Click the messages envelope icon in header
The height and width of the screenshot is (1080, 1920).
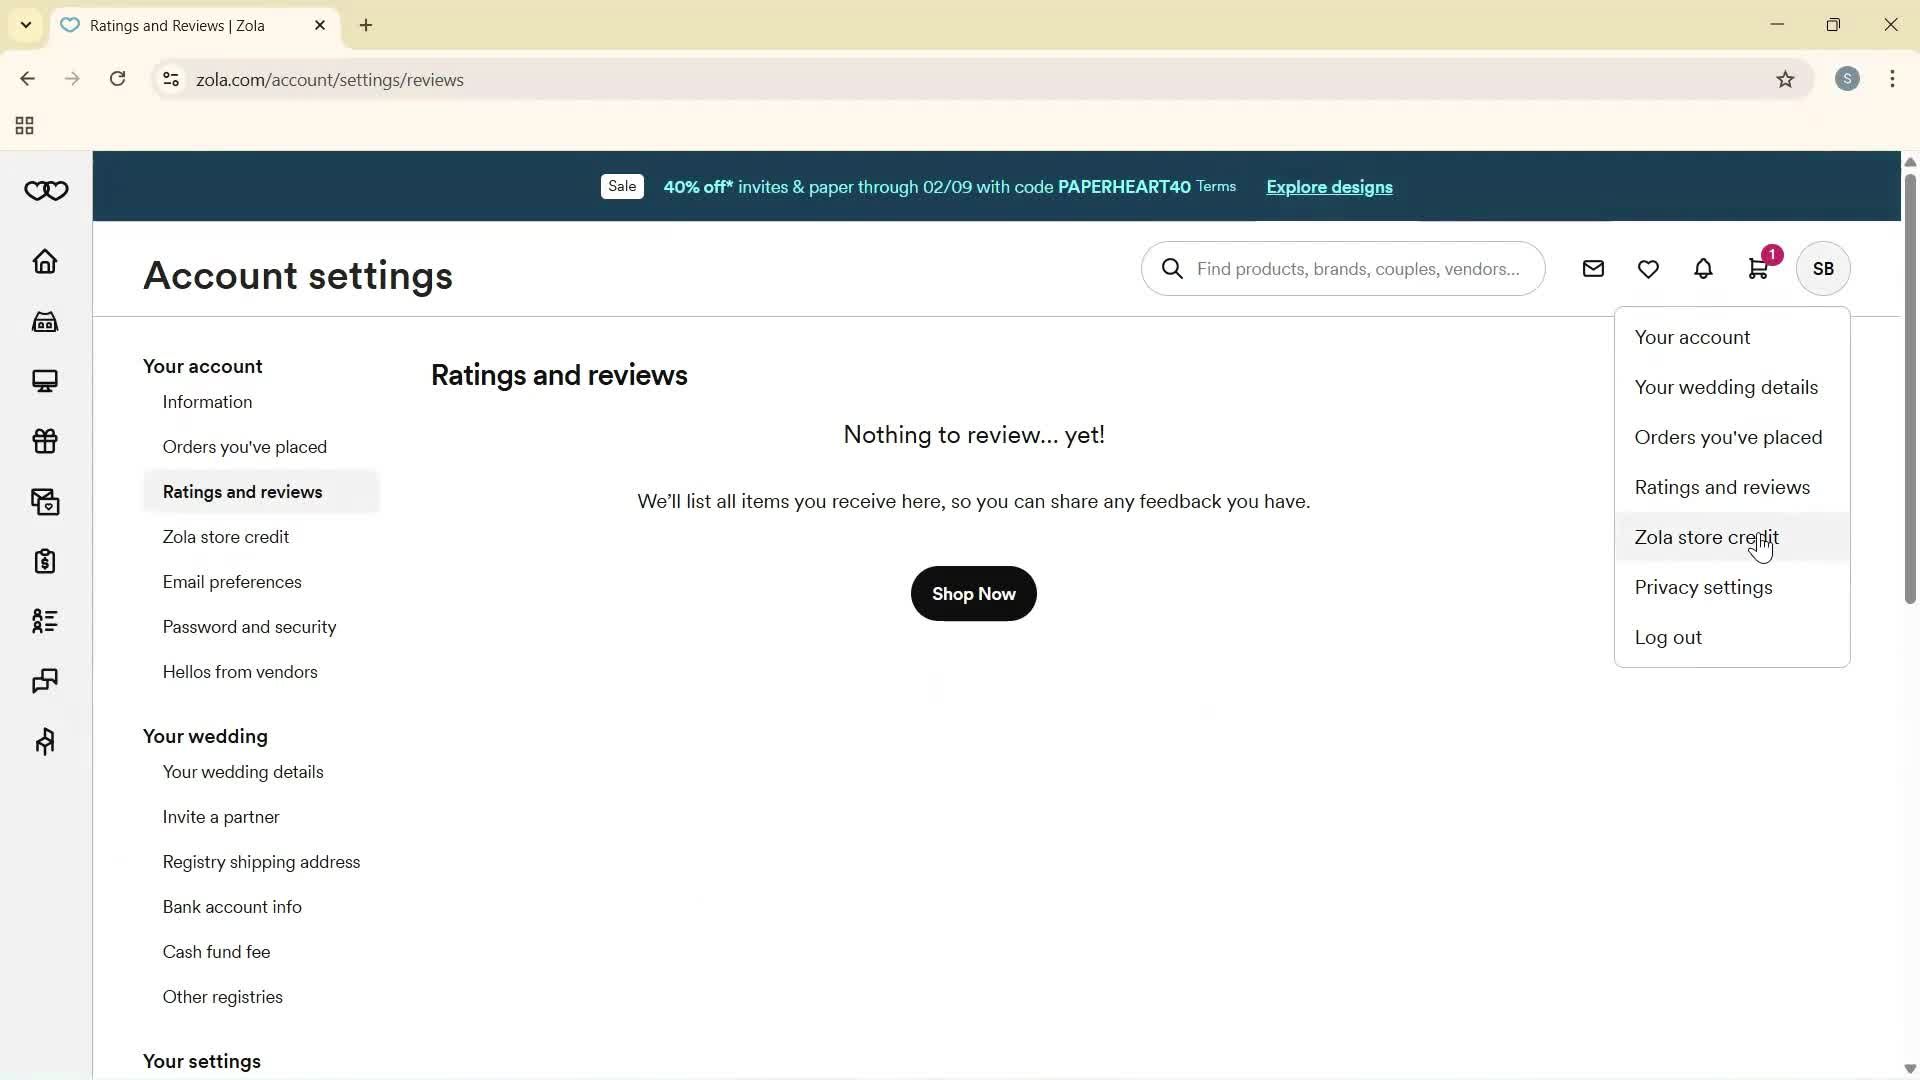pyautogui.click(x=1593, y=268)
